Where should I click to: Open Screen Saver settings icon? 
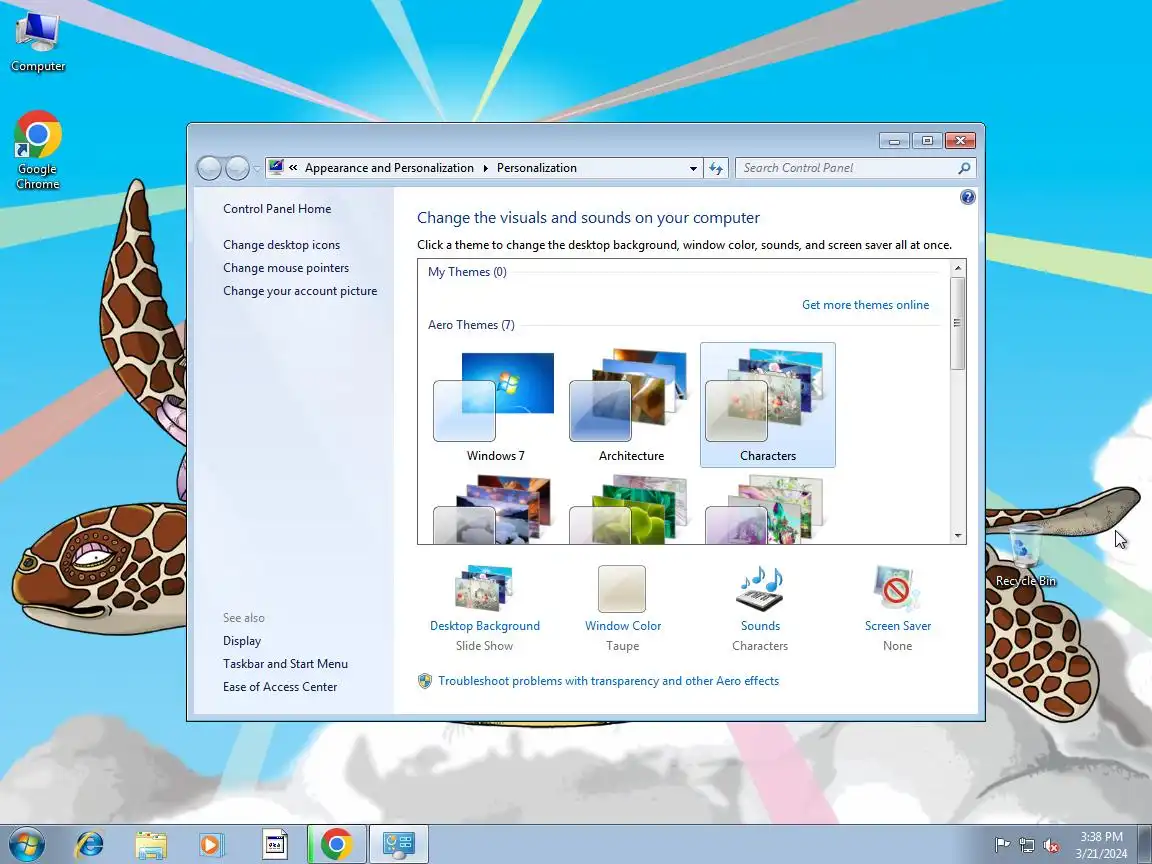(x=897, y=588)
